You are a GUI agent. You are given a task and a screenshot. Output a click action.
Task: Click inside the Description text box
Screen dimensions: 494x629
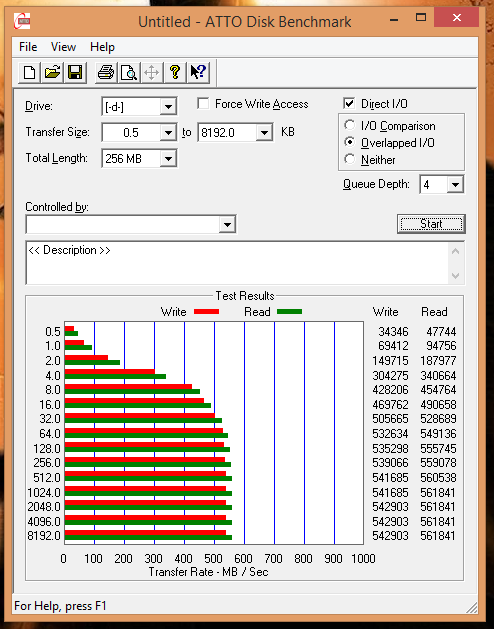tap(237, 263)
